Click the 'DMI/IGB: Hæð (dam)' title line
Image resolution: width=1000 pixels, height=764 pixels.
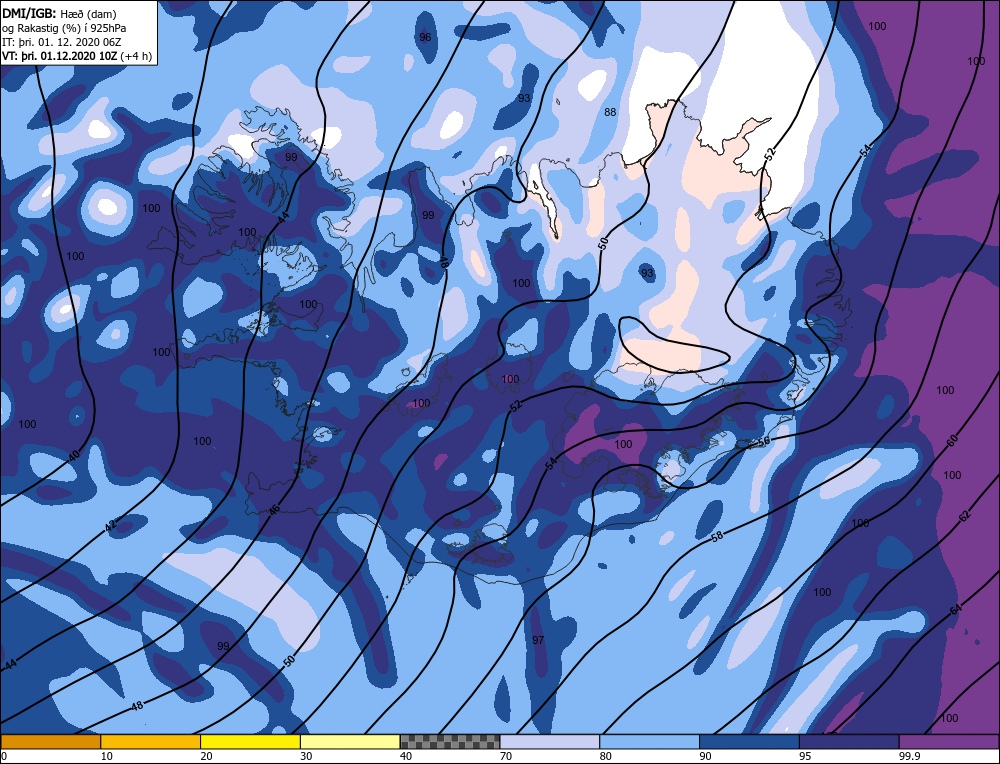pyautogui.click(x=59, y=13)
